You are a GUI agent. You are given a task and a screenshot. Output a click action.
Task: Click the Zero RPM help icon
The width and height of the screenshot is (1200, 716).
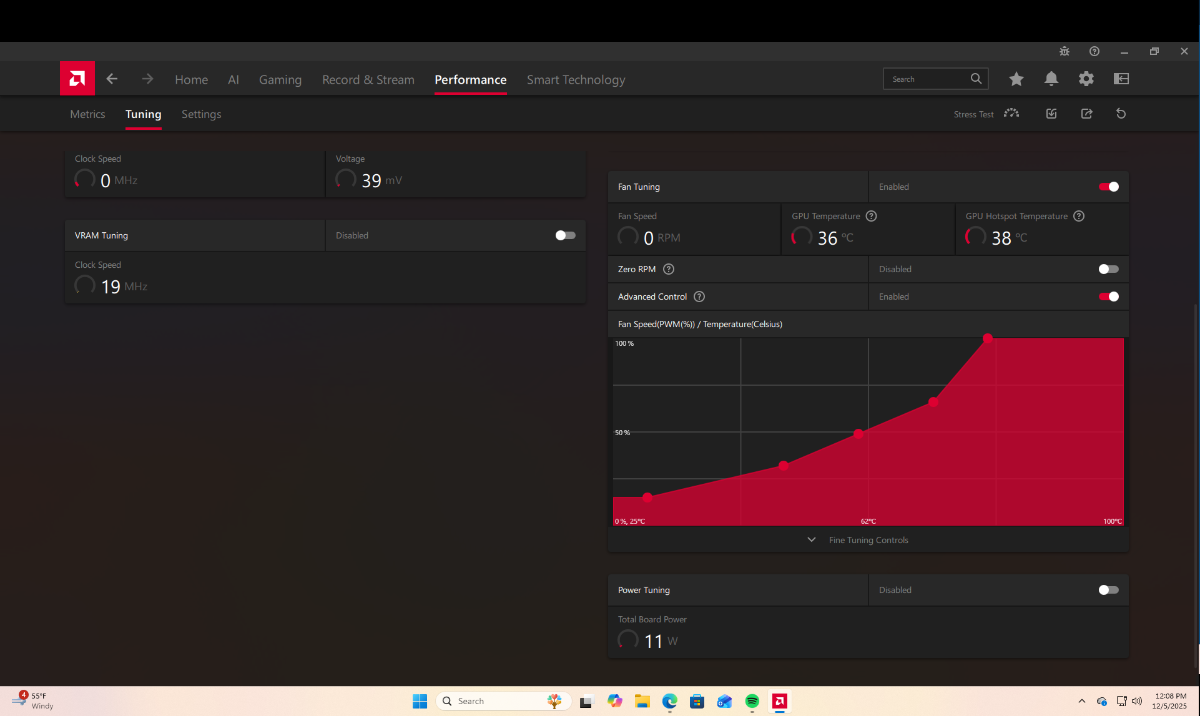click(x=669, y=269)
